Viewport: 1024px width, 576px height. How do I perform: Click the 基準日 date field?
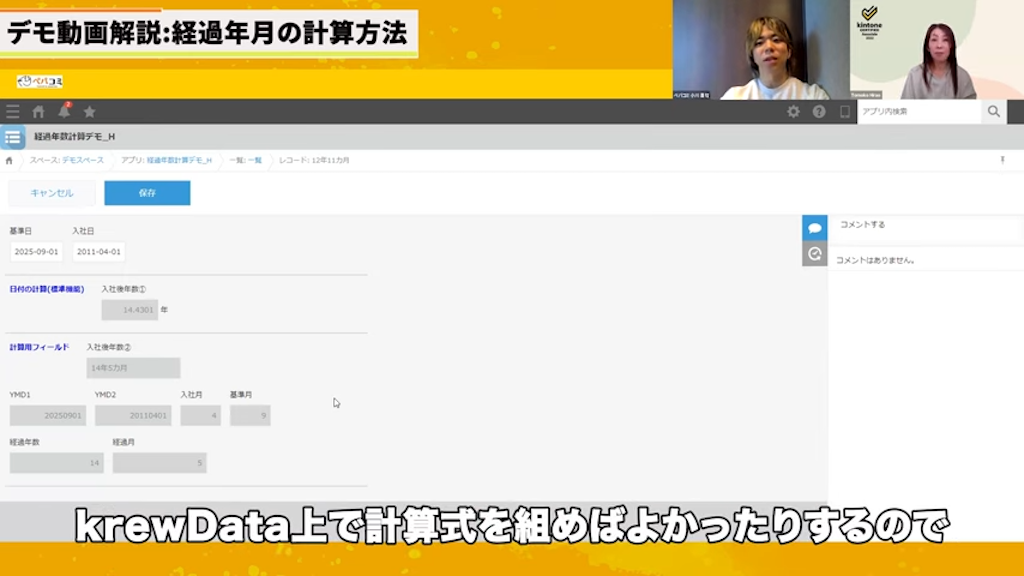[36, 252]
